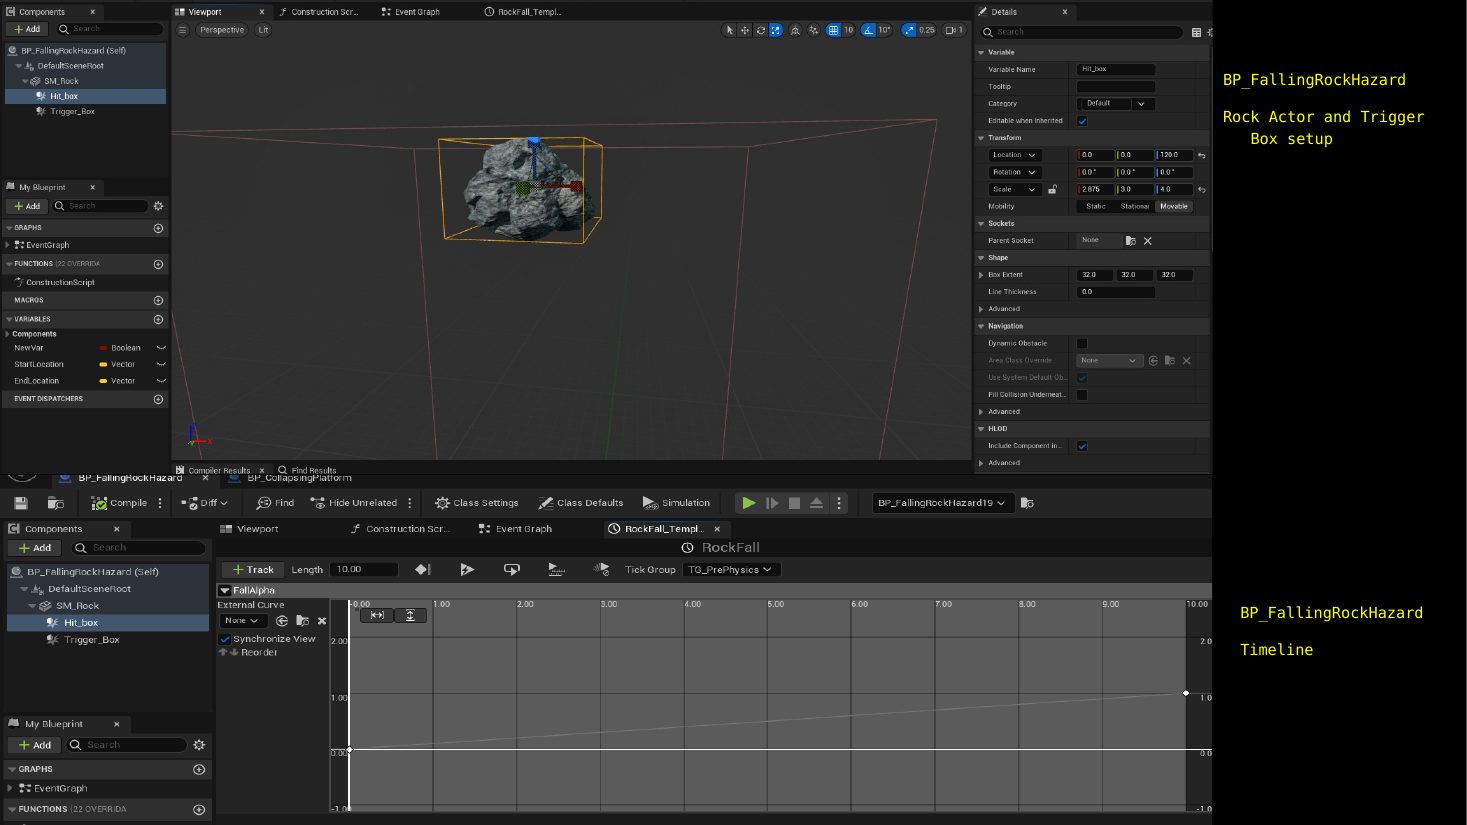Viewport: 1467px width, 825px height.
Task: Click the Simulation button
Action: click(676, 503)
